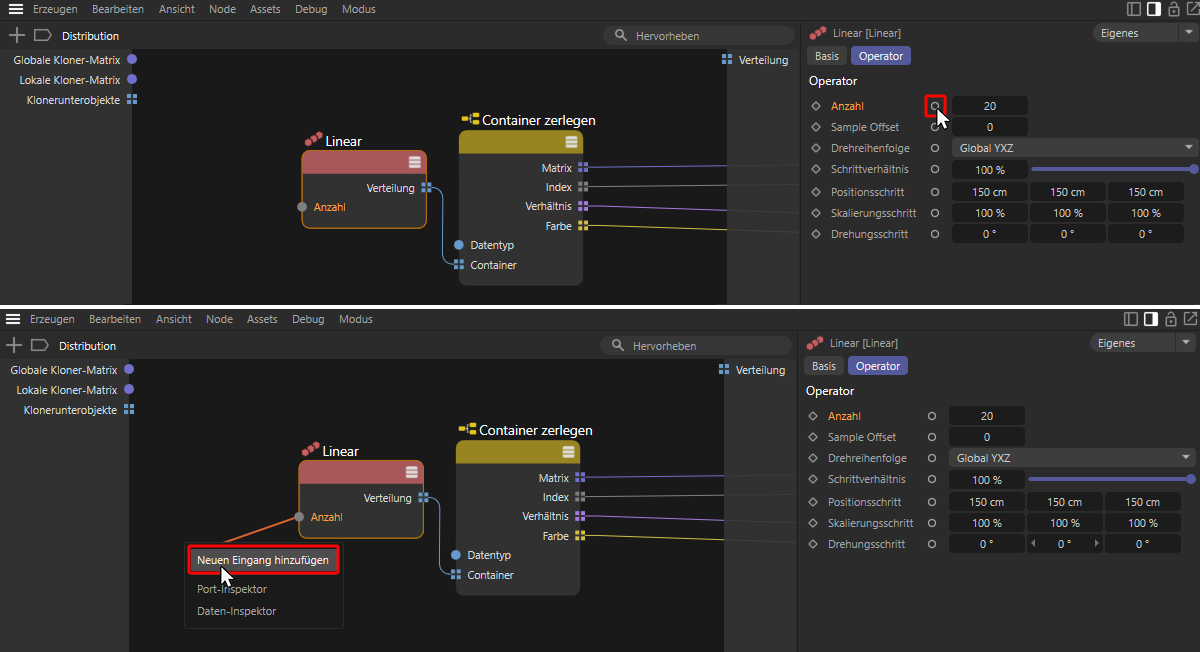Toggle the Drehungsschritt port circle in the lower panel
The image size is (1200, 652).
click(932, 544)
